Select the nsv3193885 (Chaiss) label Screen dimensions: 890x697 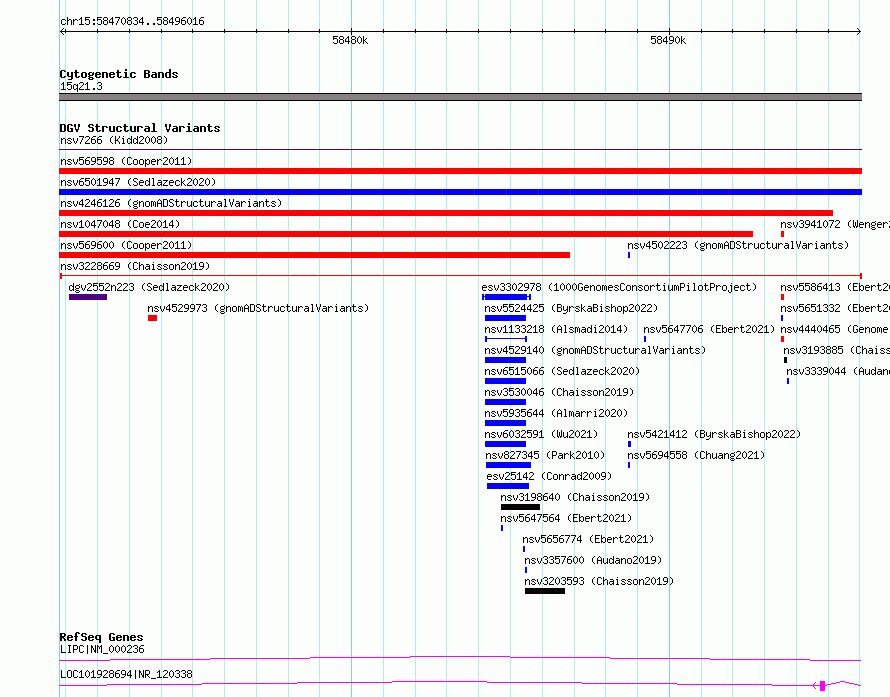click(x=837, y=350)
